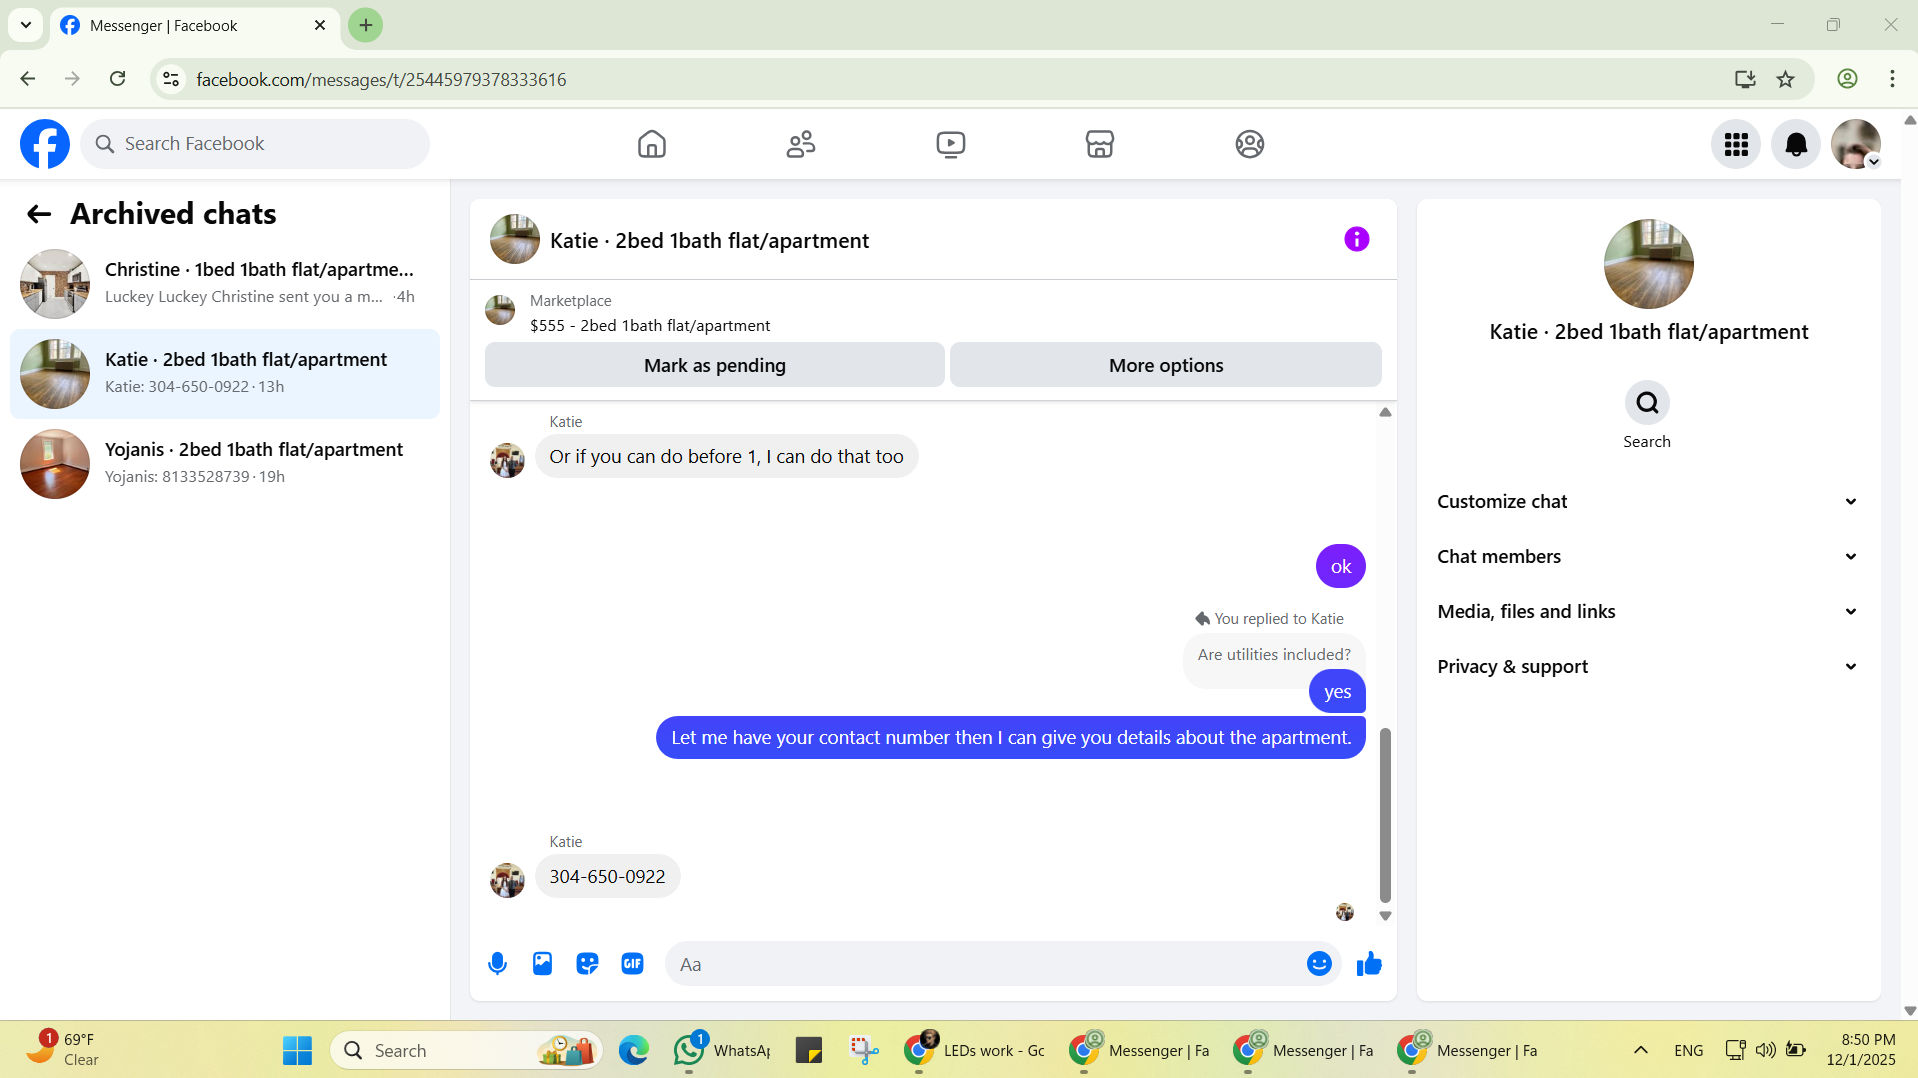
Task: Navigate back in browser
Action: (x=28, y=79)
